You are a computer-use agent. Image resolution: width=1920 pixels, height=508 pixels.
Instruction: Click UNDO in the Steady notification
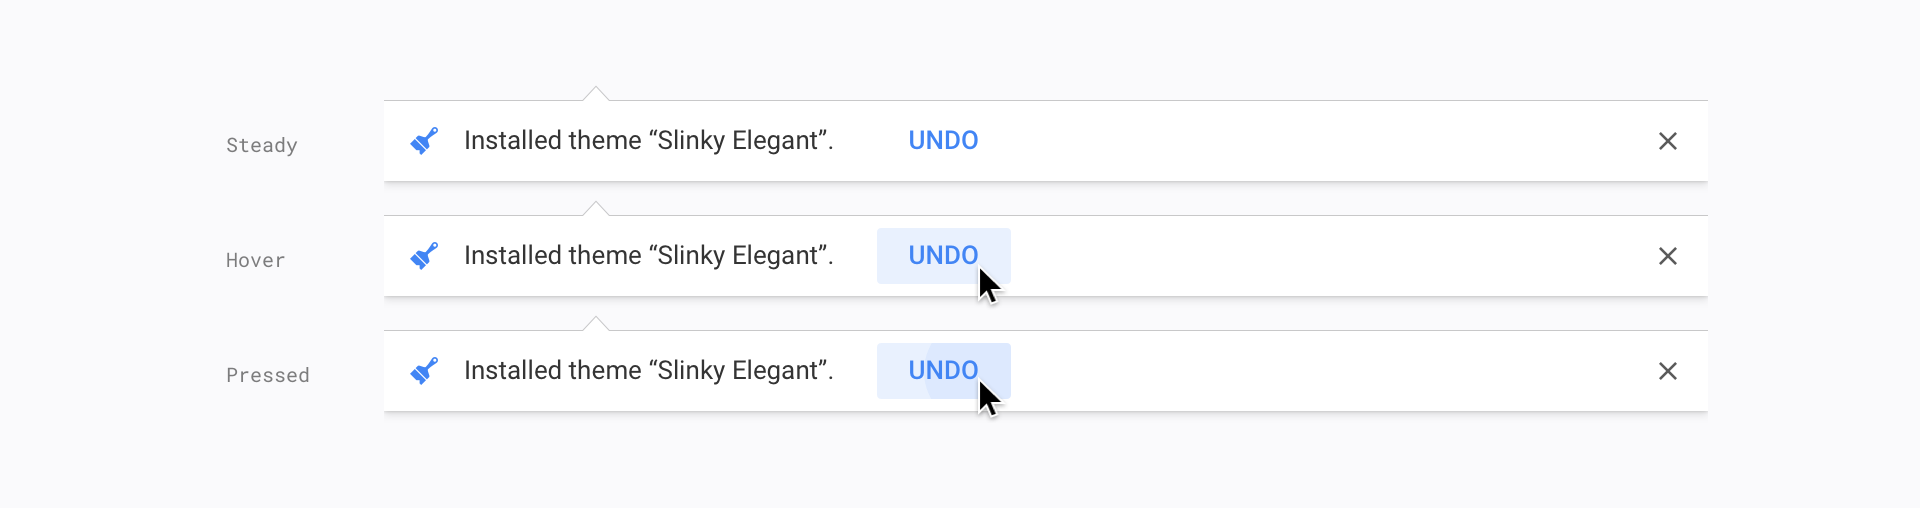tap(943, 141)
